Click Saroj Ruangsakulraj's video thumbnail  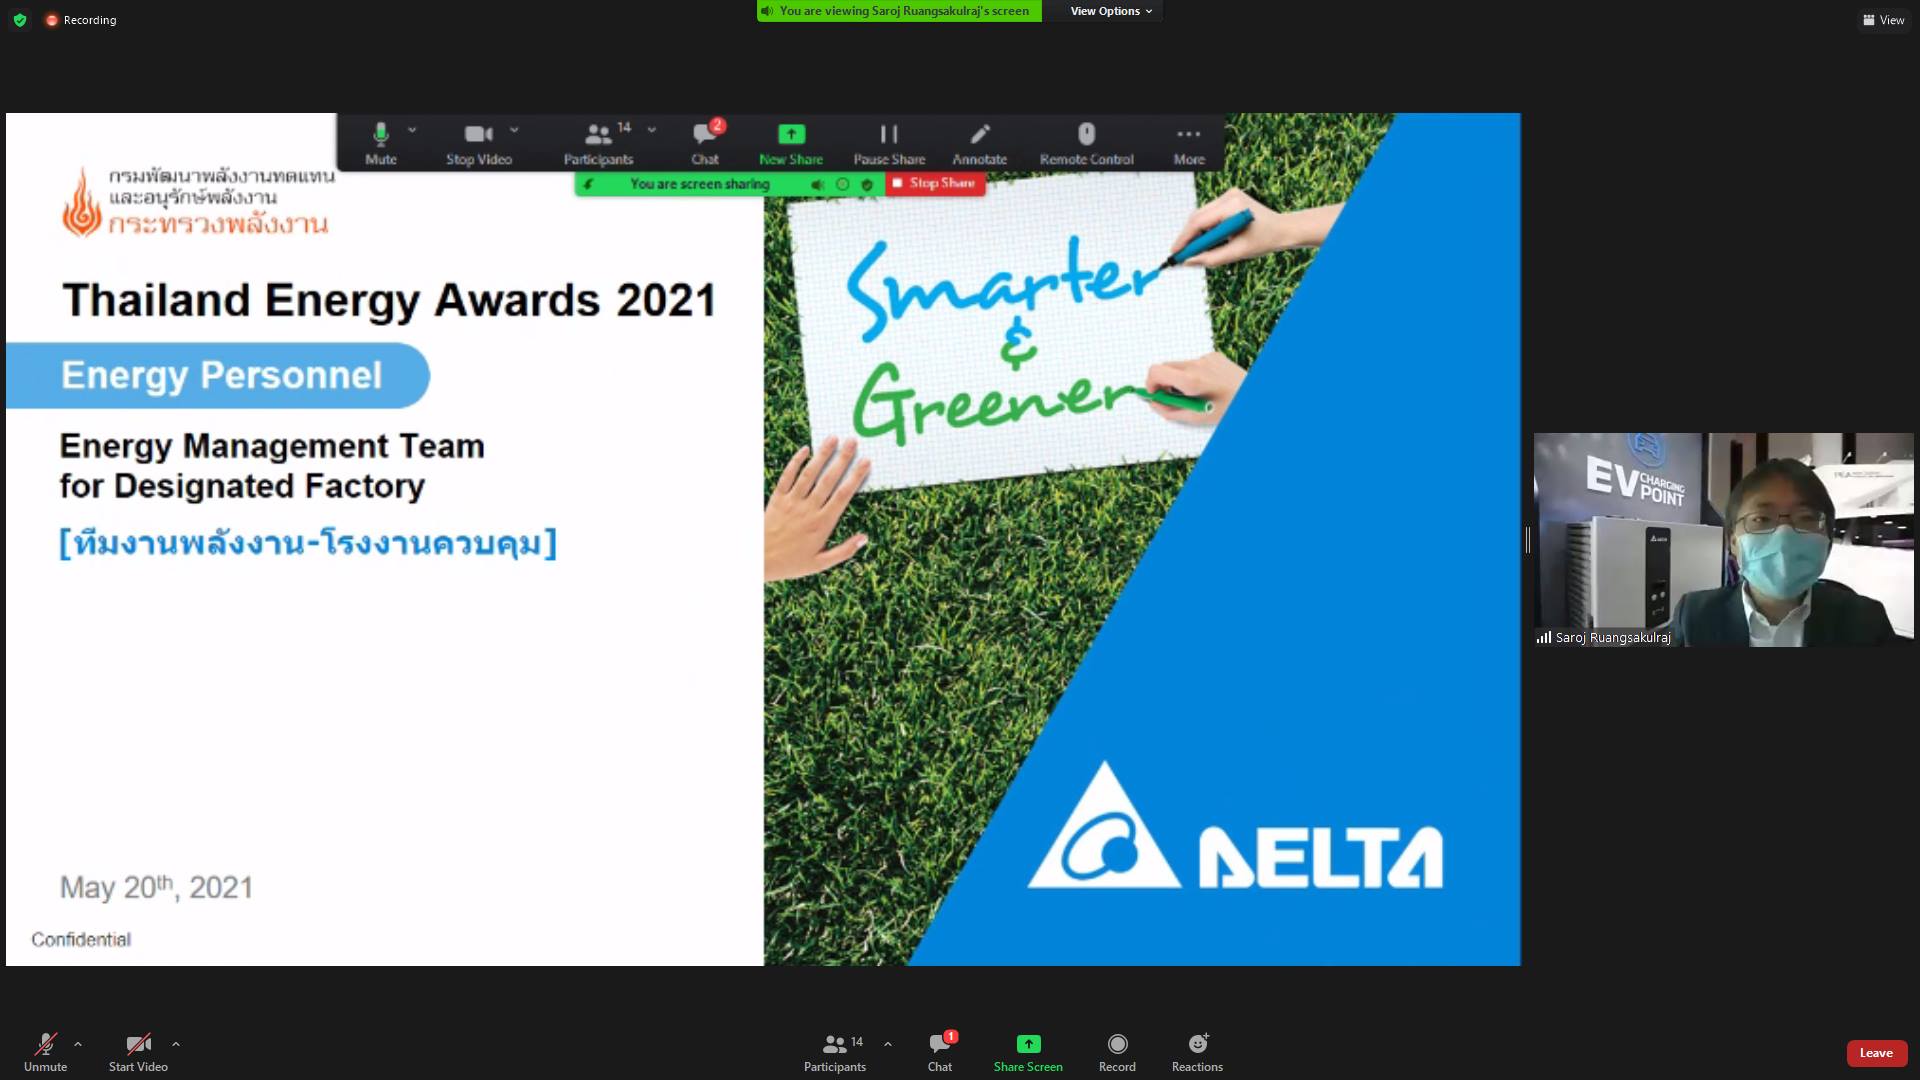1724,540
